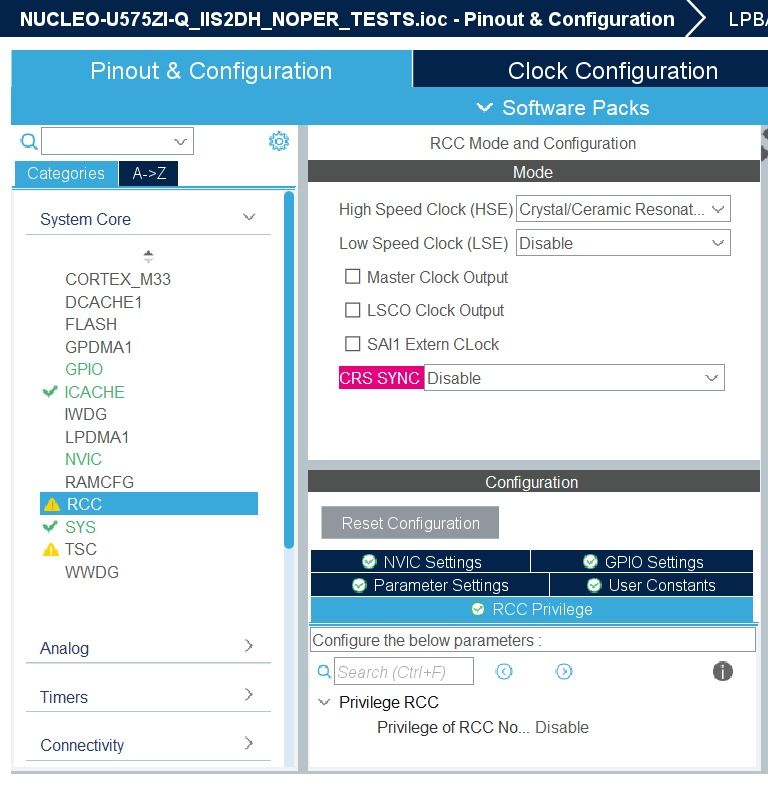Screen dimensions: 768x786
Task: Click the check icon on GPIO Settings tab
Action: click(x=591, y=562)
